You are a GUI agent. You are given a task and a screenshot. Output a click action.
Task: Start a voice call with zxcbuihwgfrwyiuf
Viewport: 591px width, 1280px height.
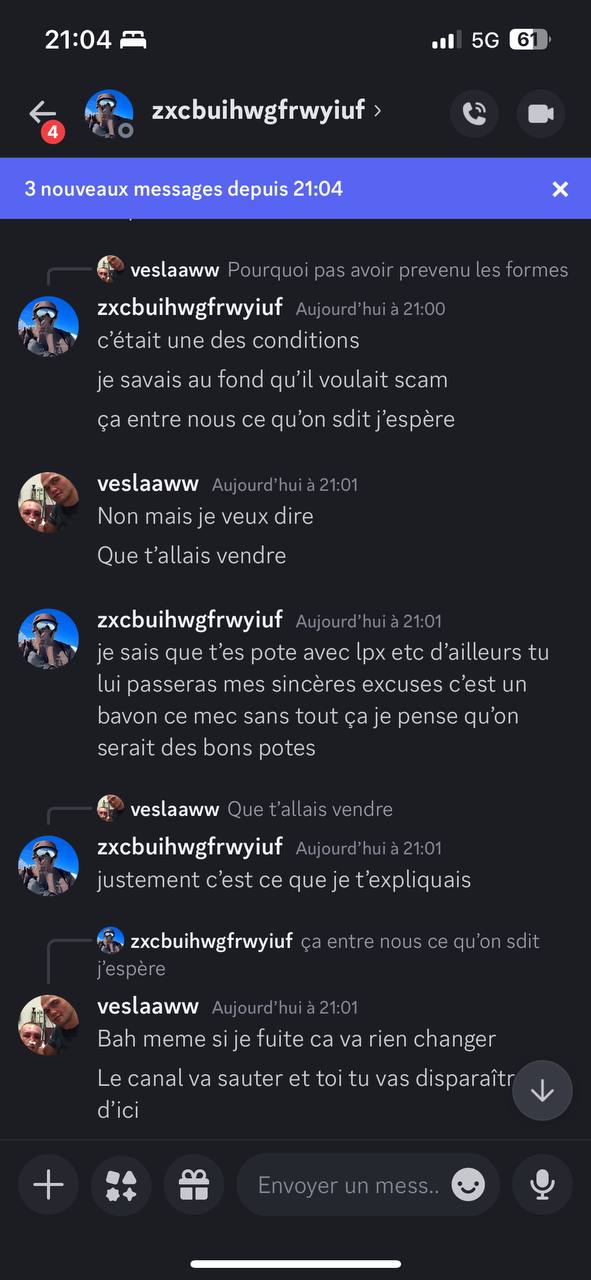(x=475, y=113)
